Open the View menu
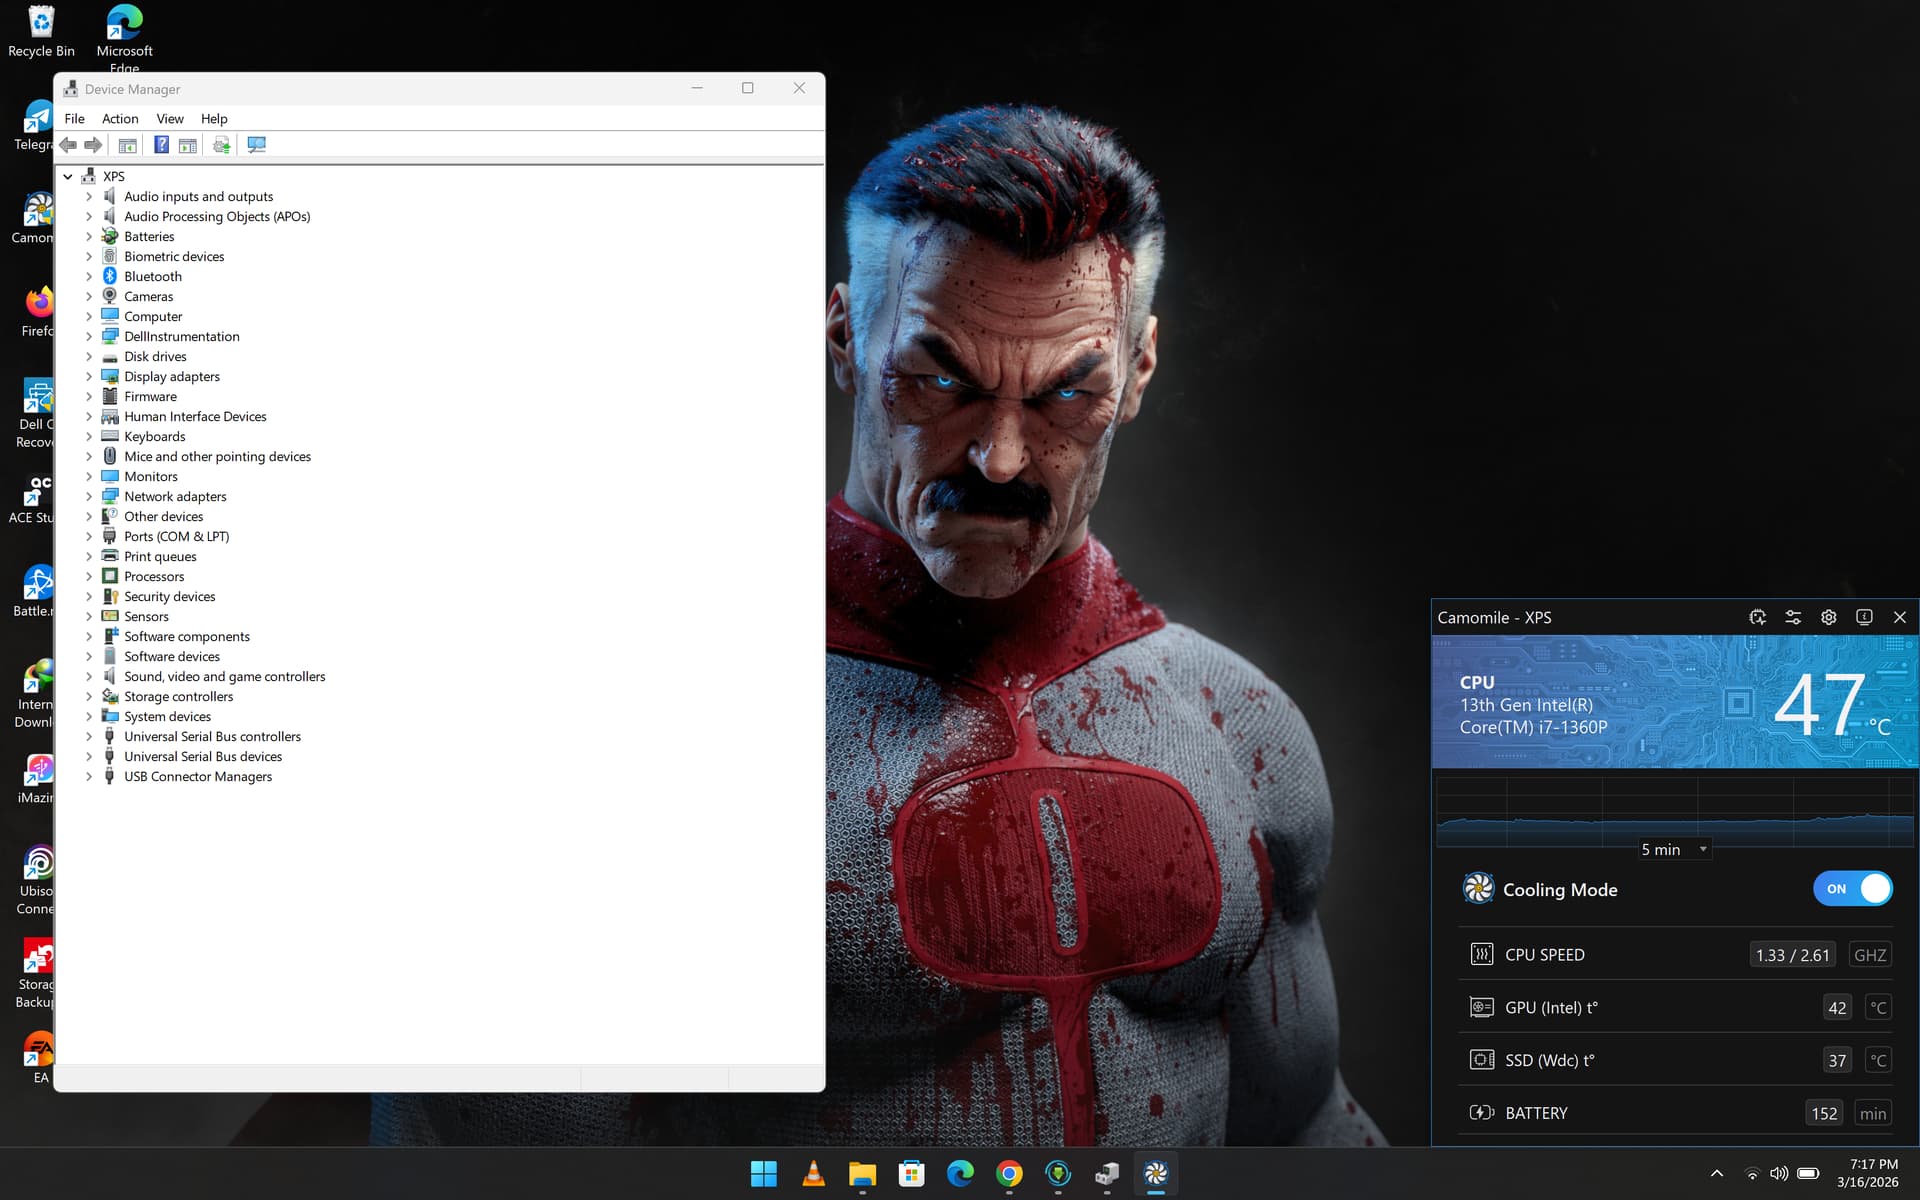 (170, 119)
